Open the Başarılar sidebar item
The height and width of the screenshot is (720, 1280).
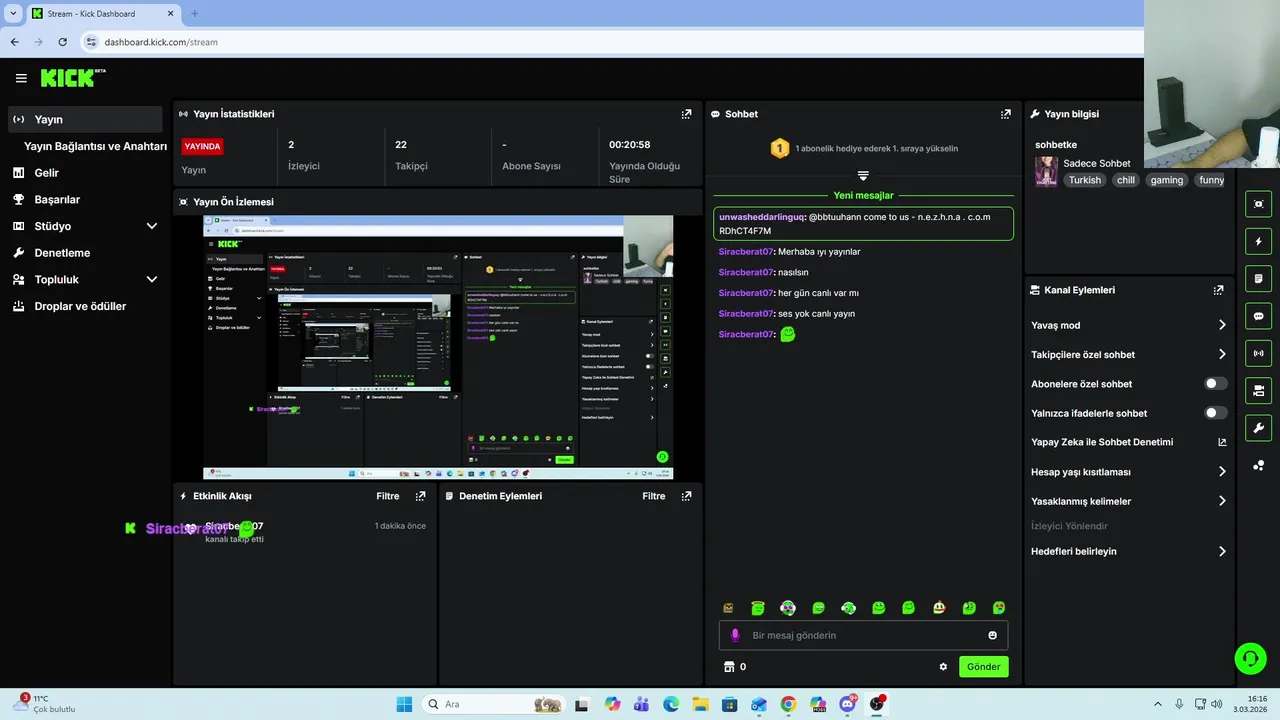click(85, 200)
